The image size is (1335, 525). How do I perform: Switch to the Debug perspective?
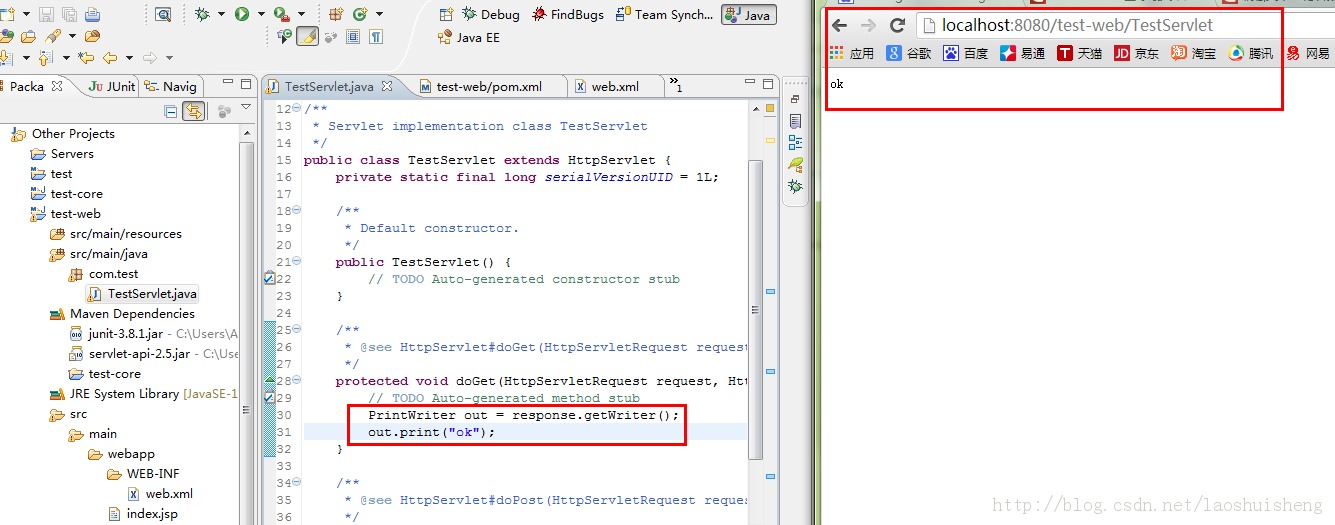point(490,14)
